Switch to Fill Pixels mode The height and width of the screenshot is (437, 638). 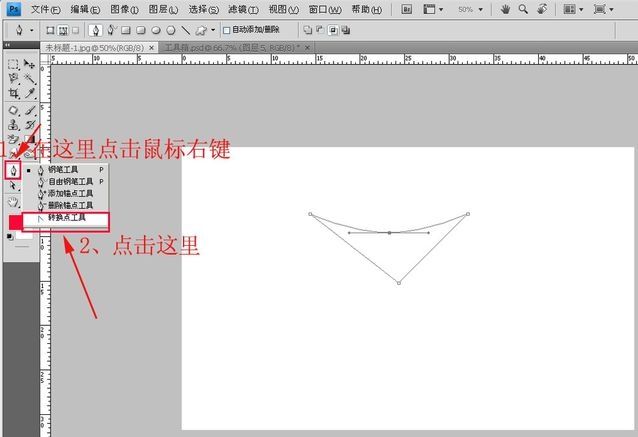click(x=76, y=30)
